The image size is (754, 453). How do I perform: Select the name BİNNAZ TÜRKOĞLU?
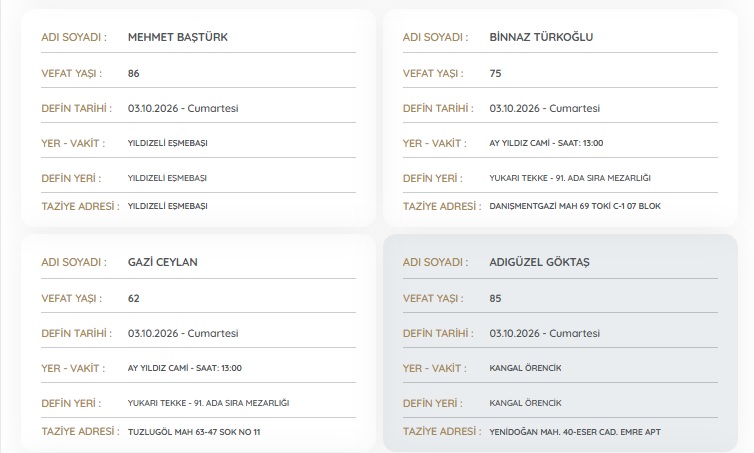[x=541, y=37]
